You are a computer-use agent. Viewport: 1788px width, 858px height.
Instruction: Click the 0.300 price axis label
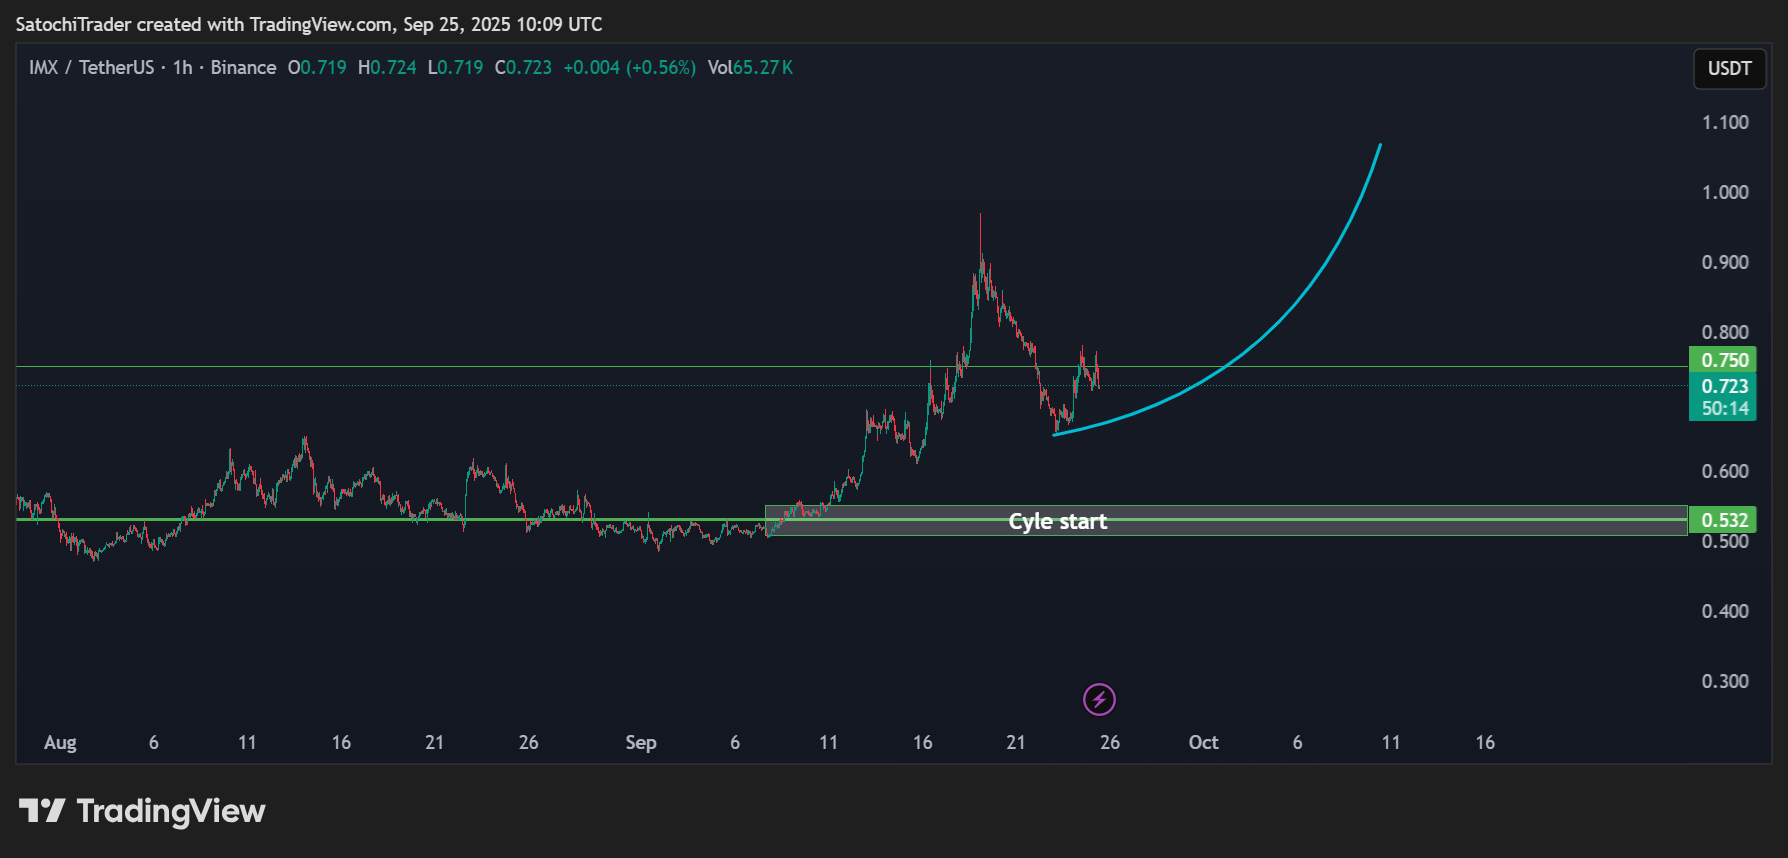(1725, 681)
